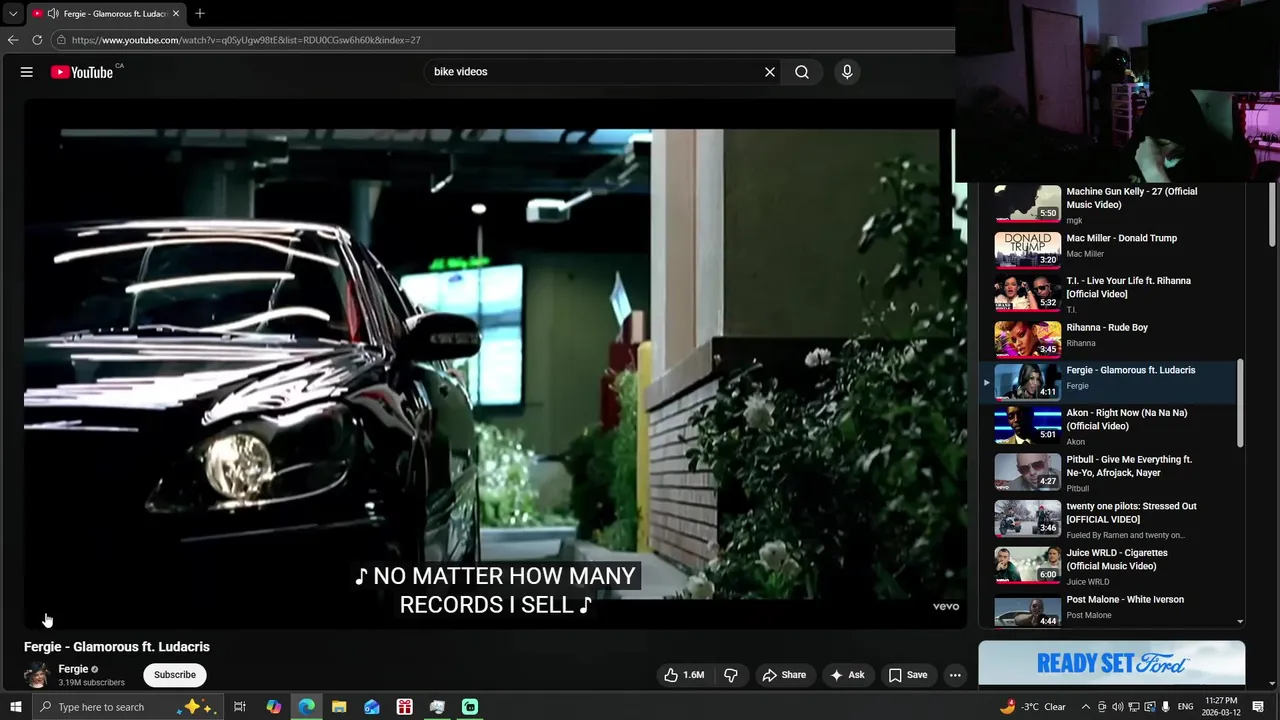Play Machine Gun Kelly - 27 from playlist
This screenshot has height=720, width=1280.
1110,204
